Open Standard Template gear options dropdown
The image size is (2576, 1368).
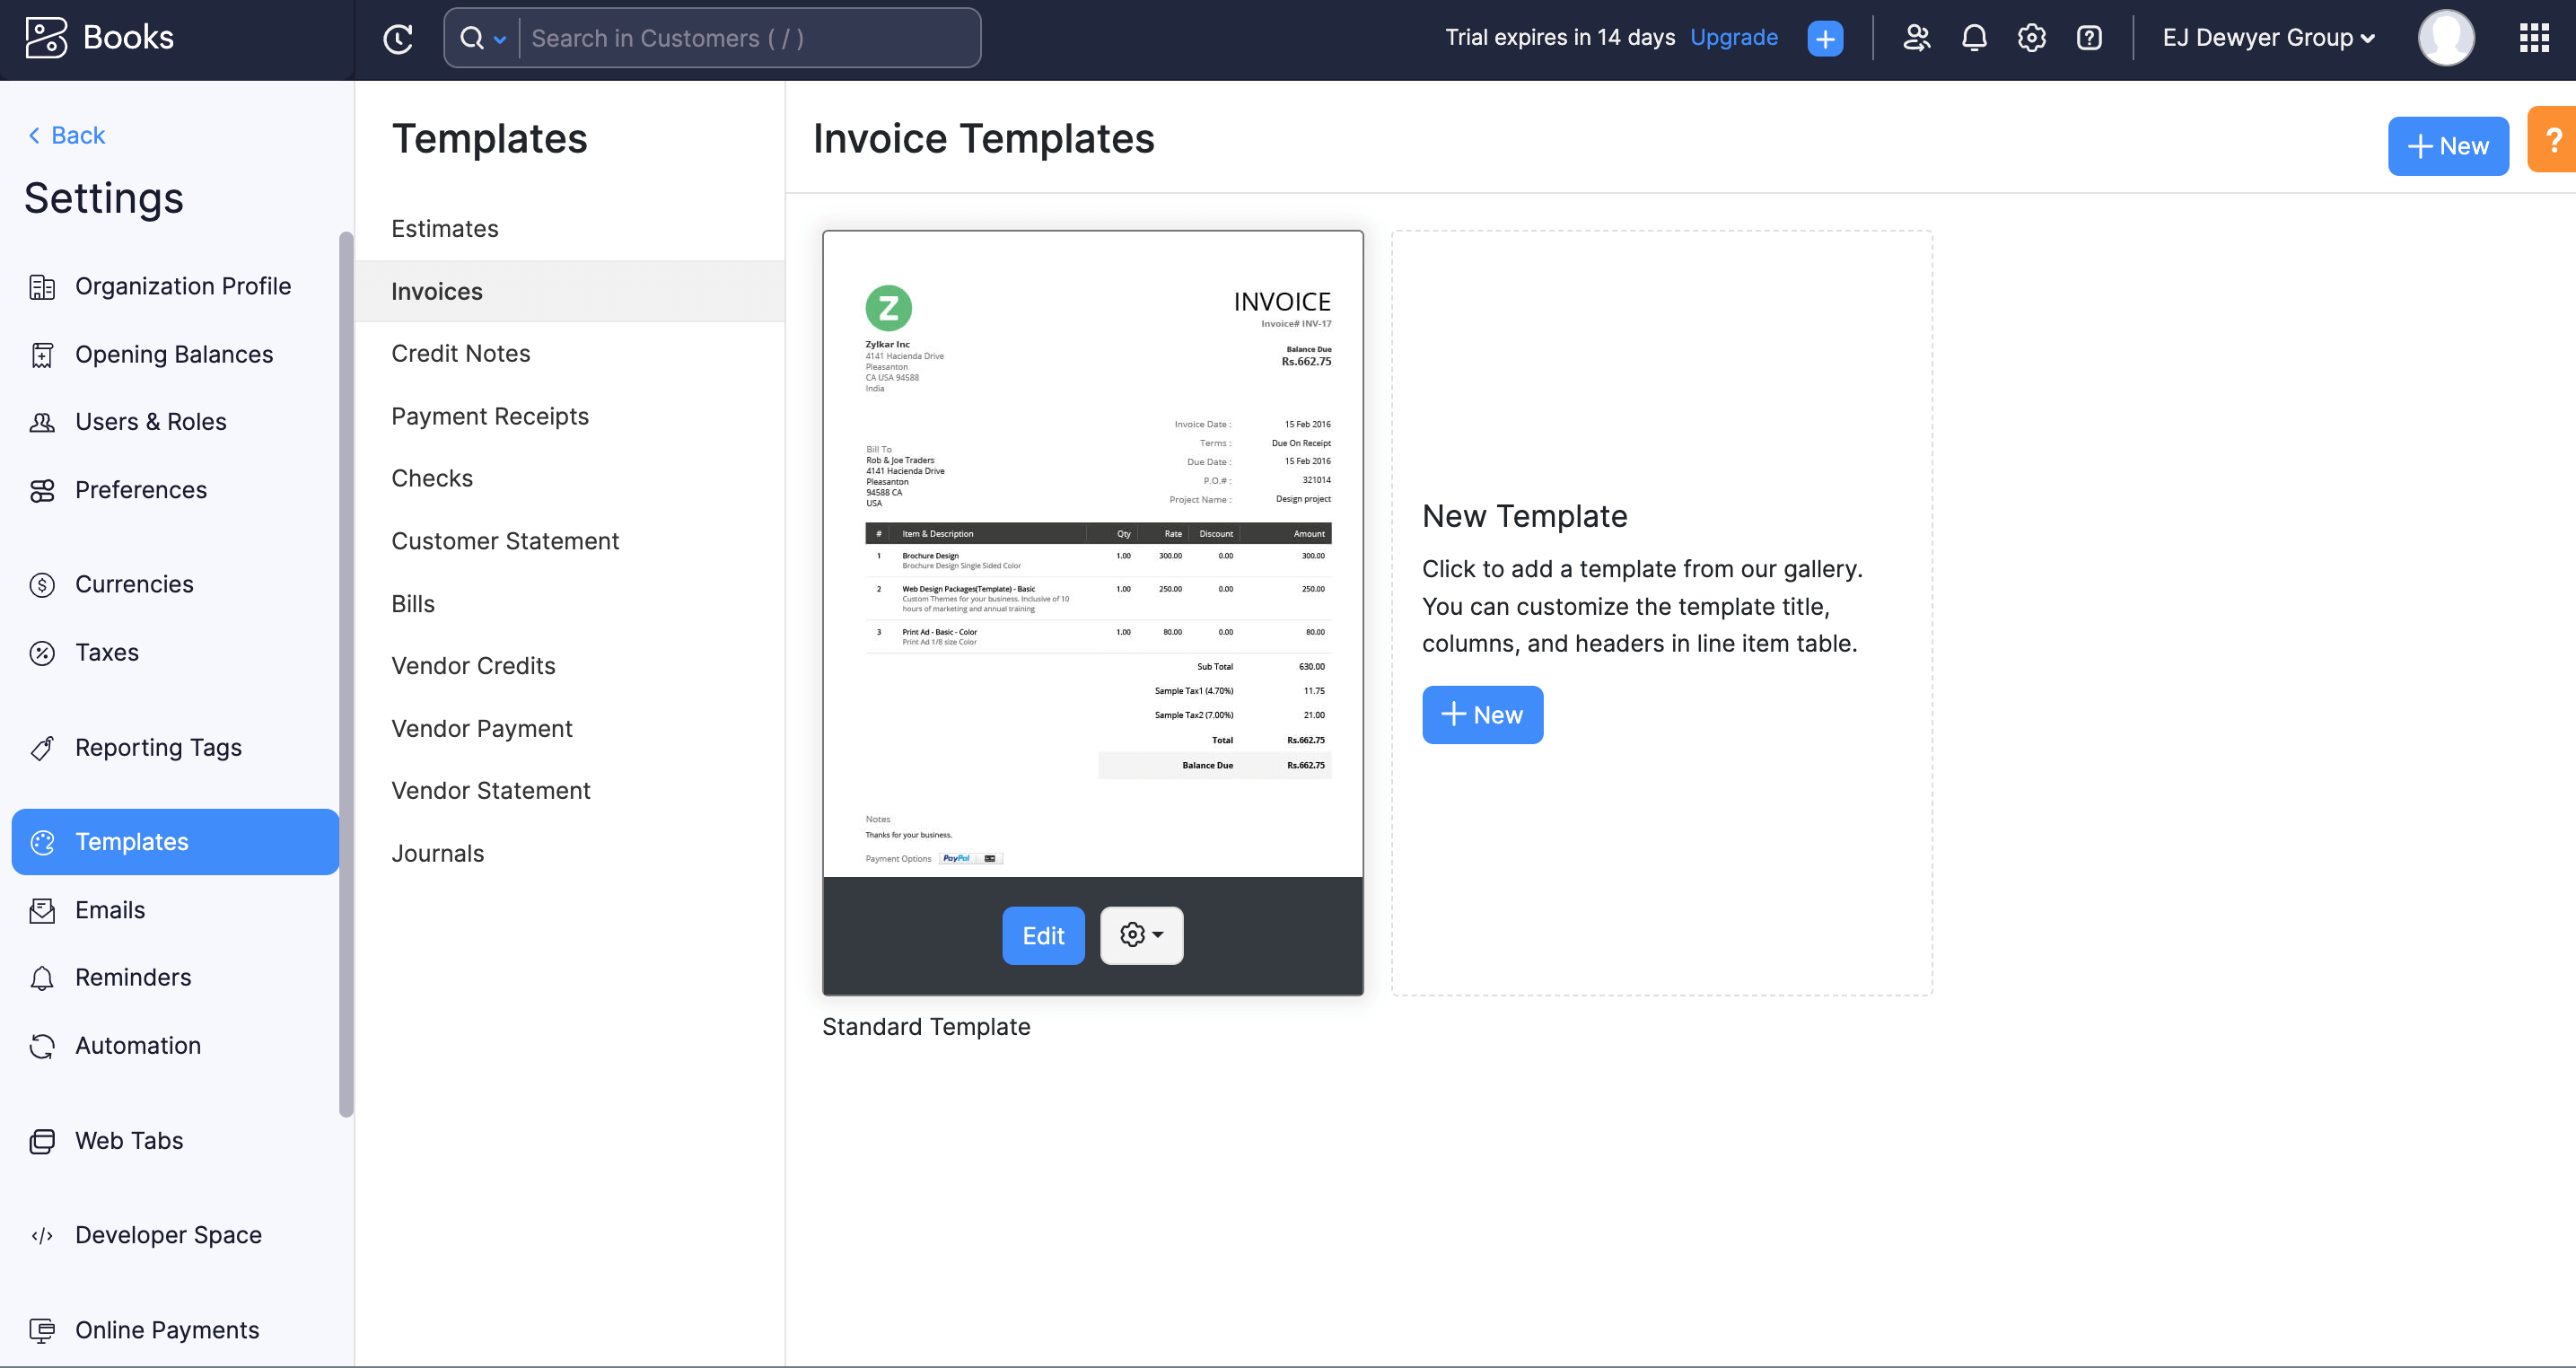pos(1141,936)
